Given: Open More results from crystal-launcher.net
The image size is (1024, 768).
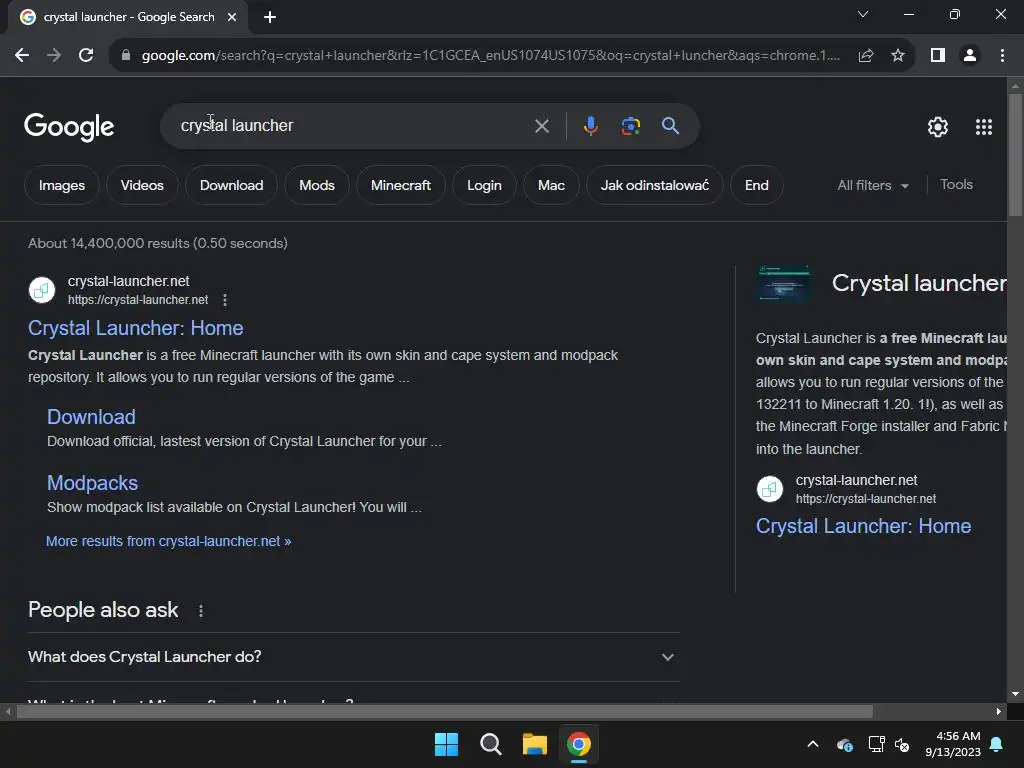Looking at the screenshot, I should (168, 541).
